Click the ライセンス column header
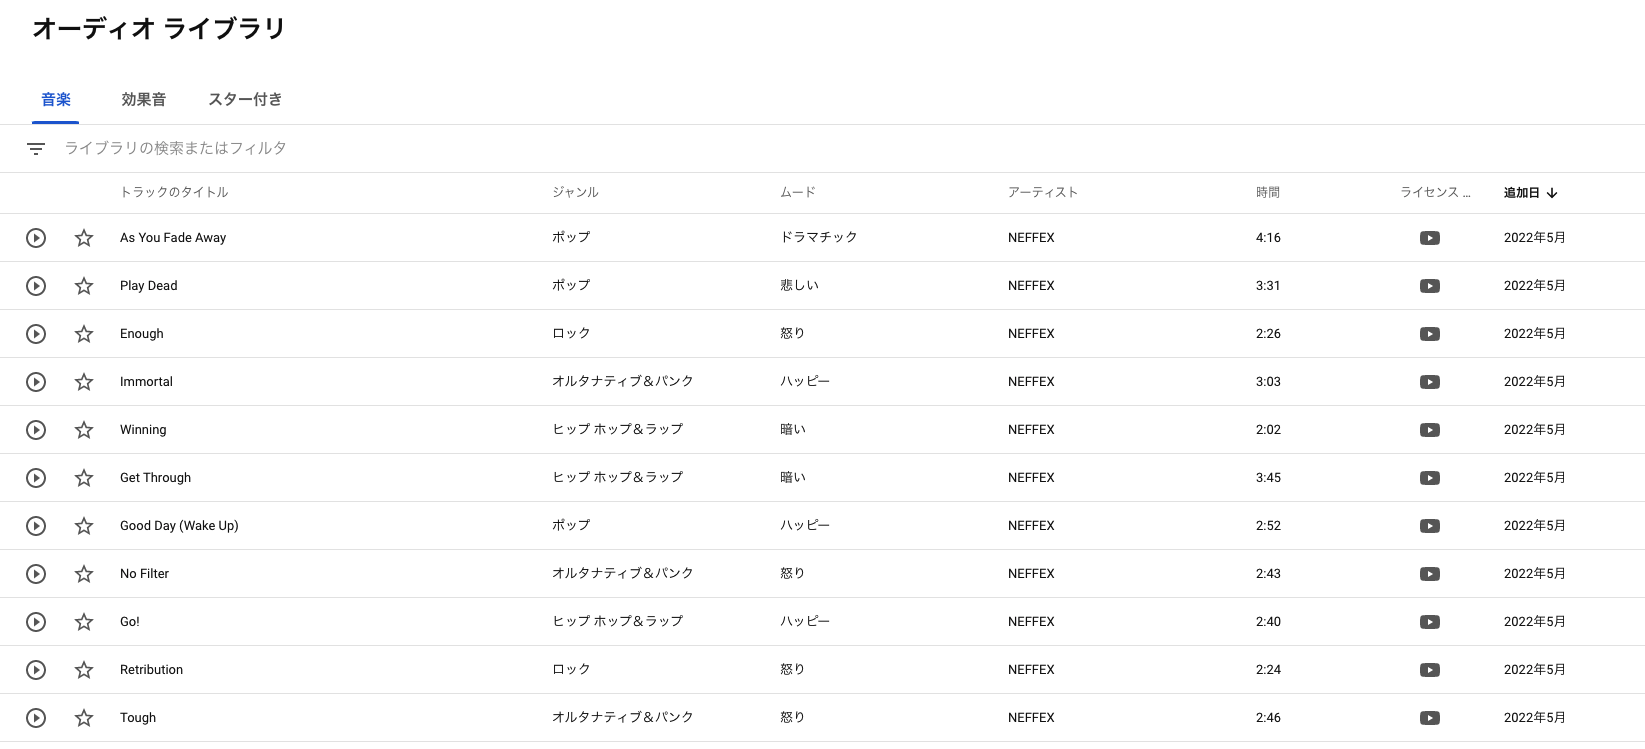1645x749 pixels. (x=1435, y=192)
